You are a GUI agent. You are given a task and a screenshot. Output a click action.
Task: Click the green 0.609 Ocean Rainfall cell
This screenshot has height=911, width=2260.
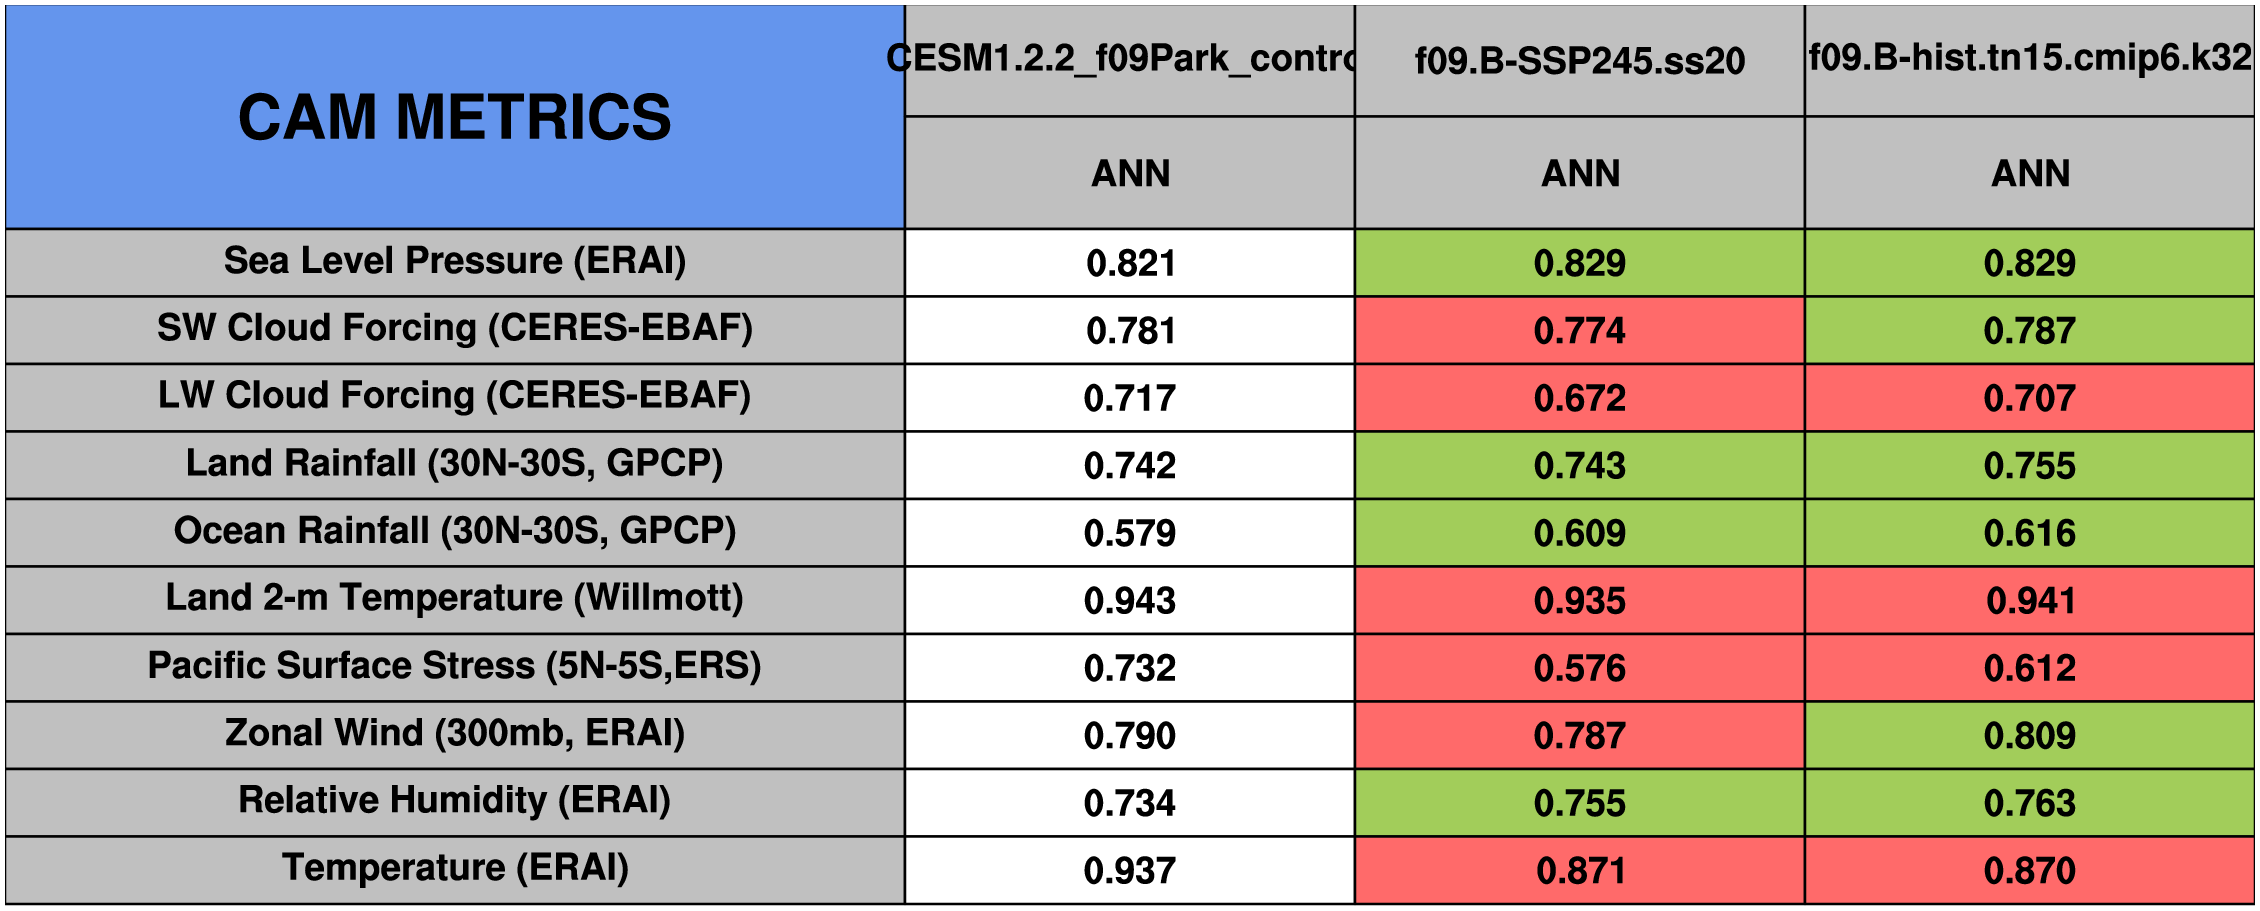(1580, 533)
